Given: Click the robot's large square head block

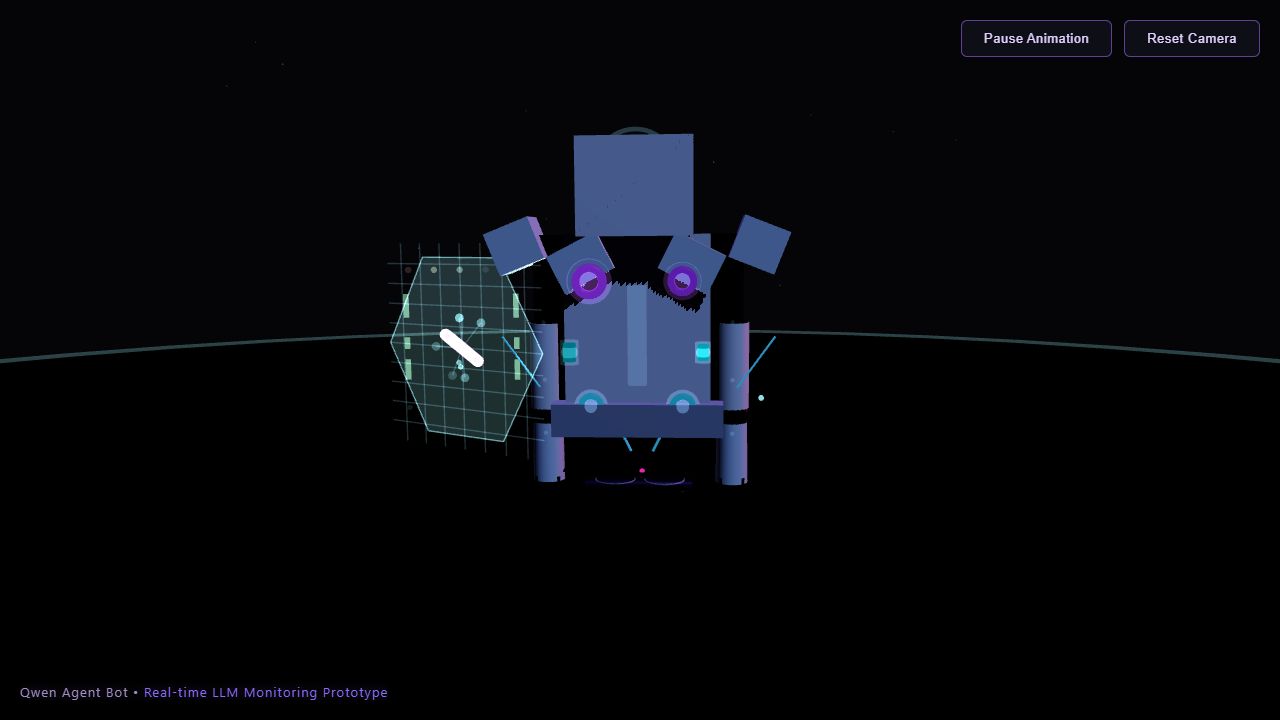Looking at the screenshot, I should coord(633,185).
